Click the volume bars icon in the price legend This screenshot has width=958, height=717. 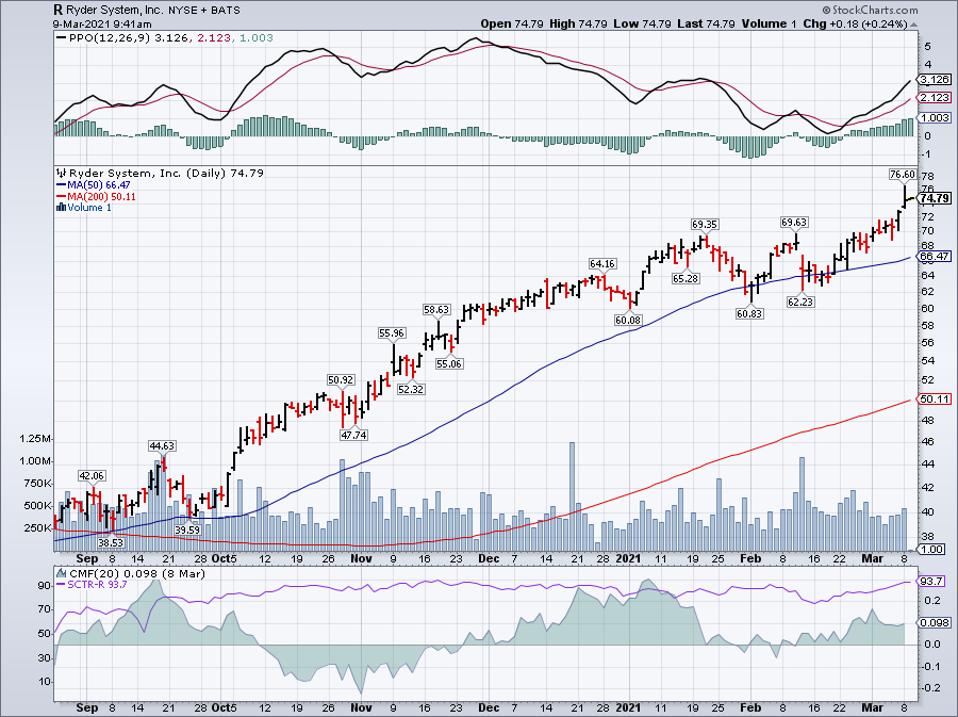[60, 207]
